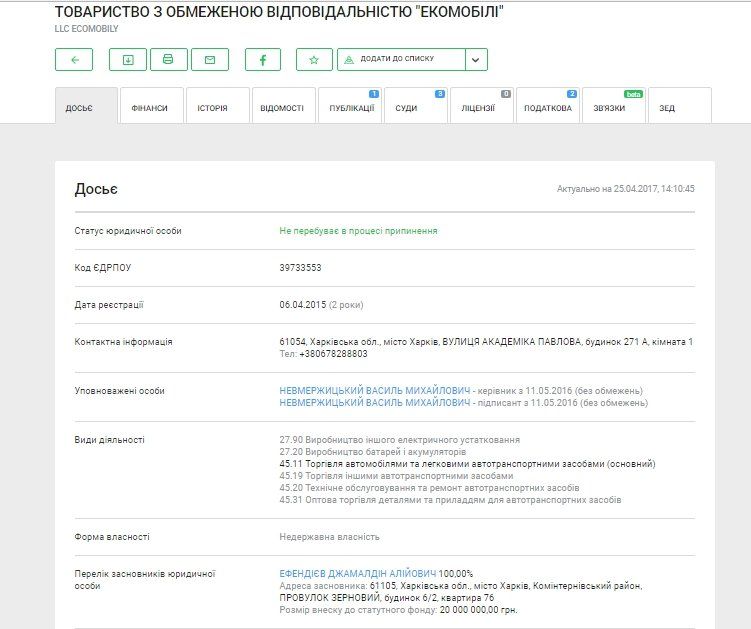This screenshot has width=751, height=629.
Task: Click activity 27.20 Виробництво батарей і акумуляторів
Action: (373, 452)
